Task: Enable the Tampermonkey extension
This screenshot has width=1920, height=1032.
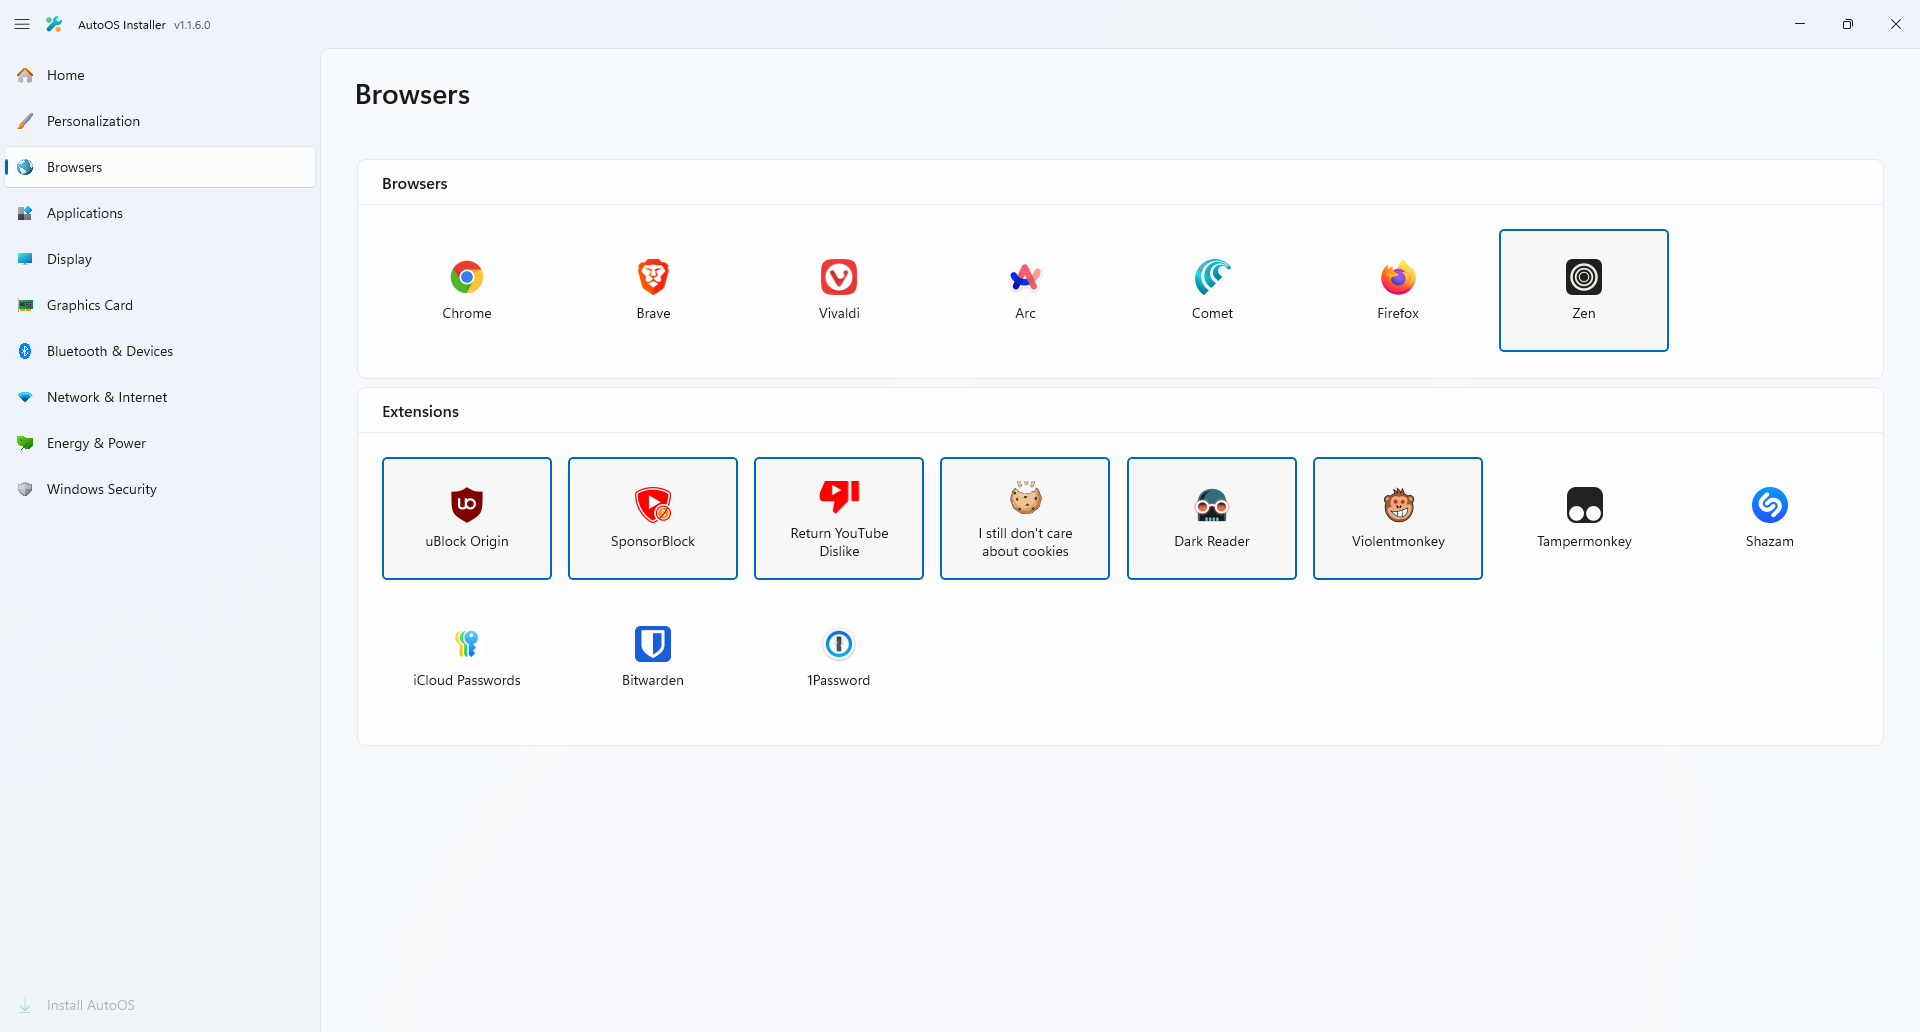Action: 1584,518
